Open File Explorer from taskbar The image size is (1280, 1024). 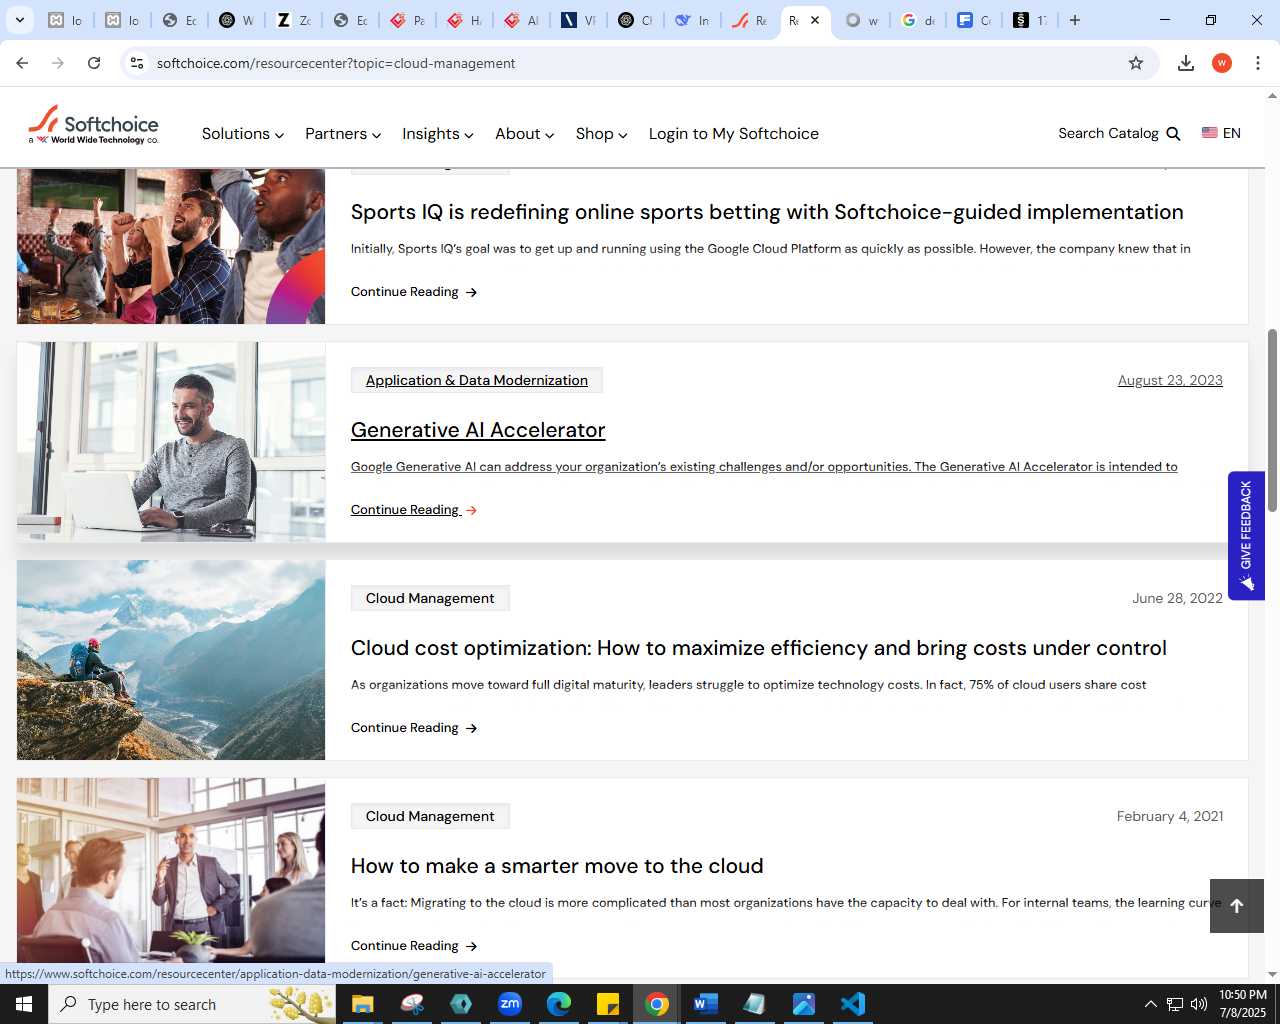click(362, 1004)
